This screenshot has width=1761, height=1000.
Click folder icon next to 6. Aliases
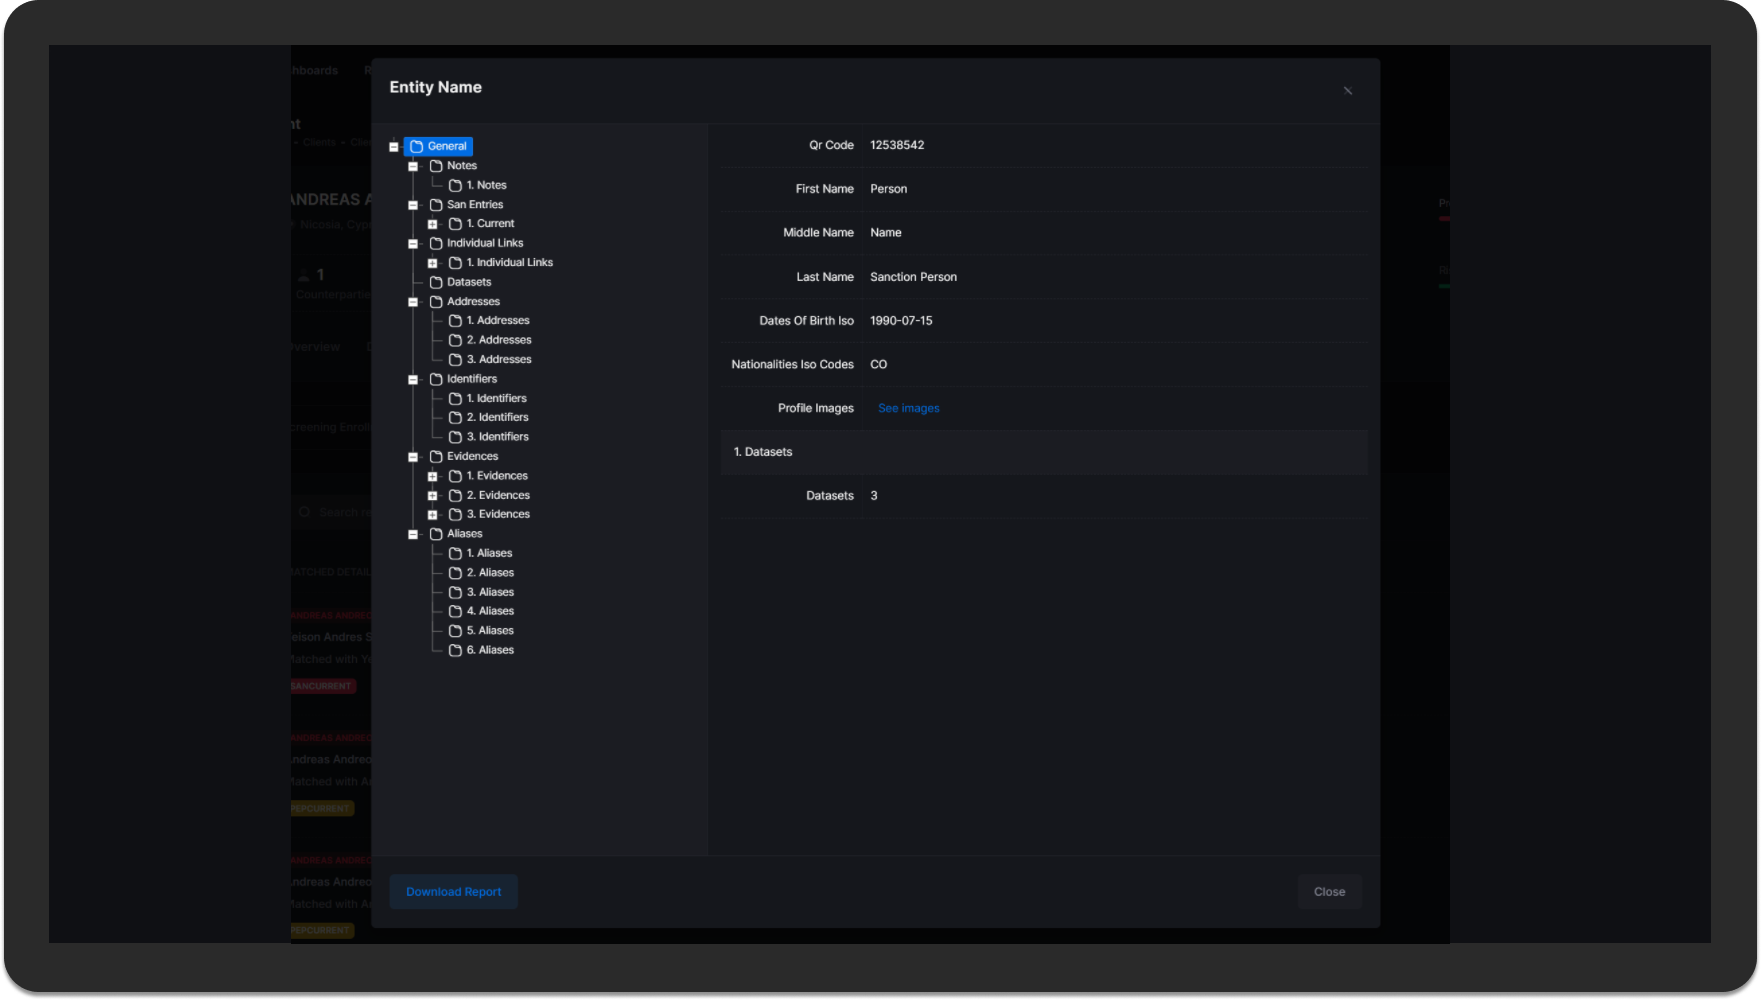455,650
